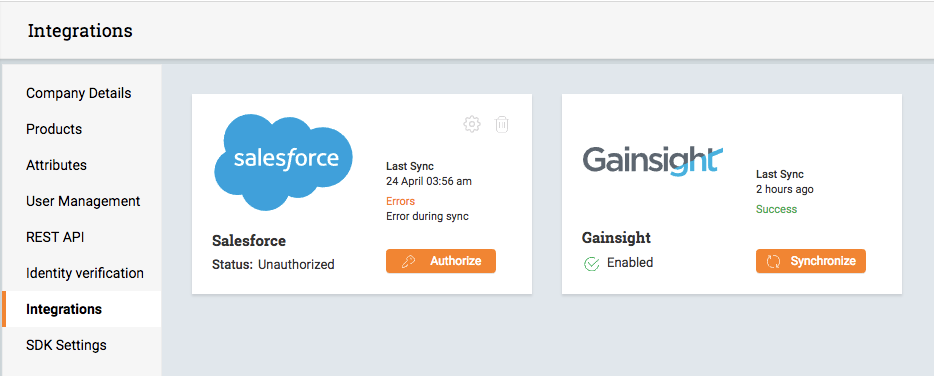Click the Salesforce cloud logo
This screenshot has height=376, width=934.
[284, 163]
